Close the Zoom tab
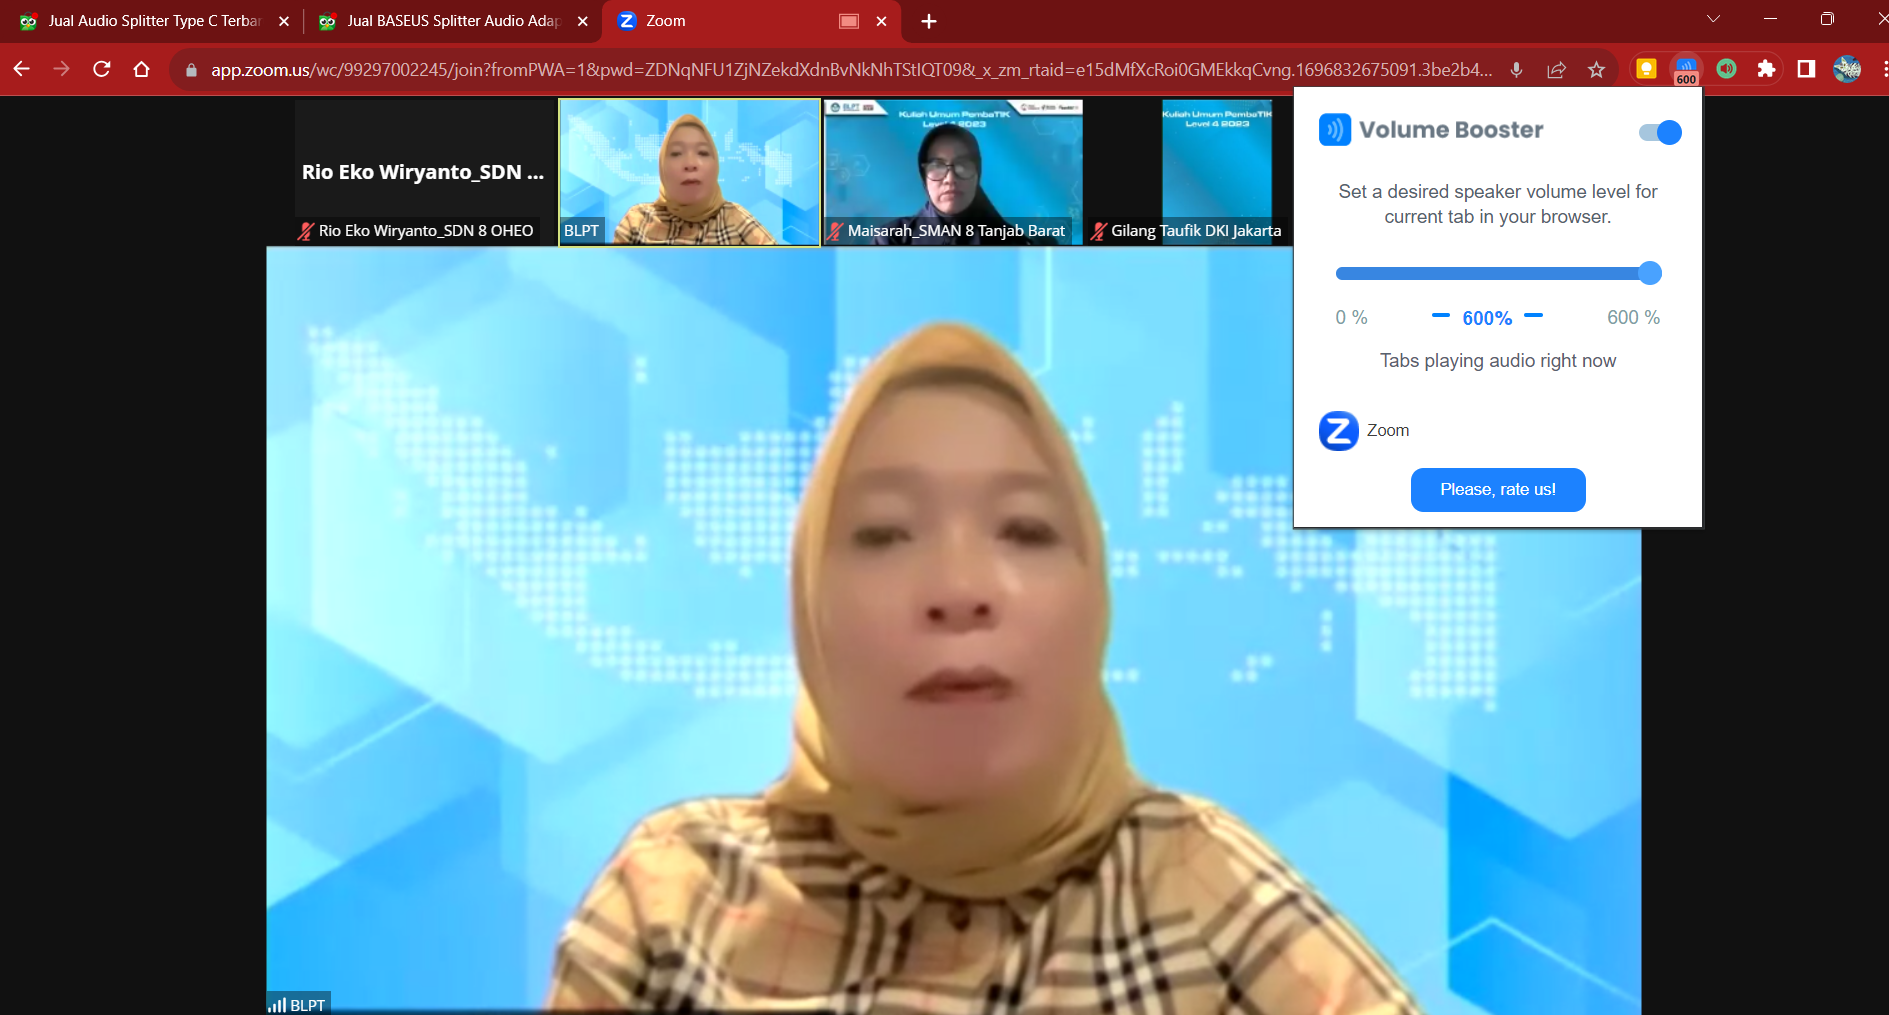Screen dimensions: 1889x1015 click(x=881, y=21)
